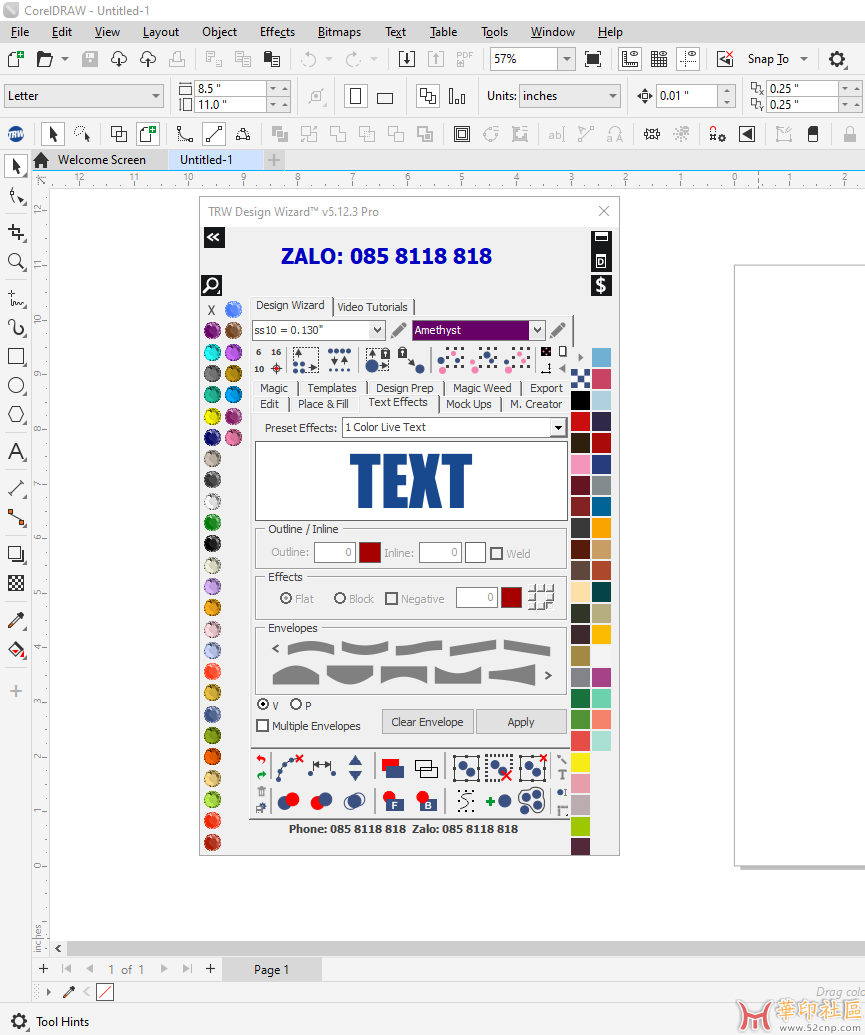Show next envelope shapes with right chevron
The width and height of the screenshot is (865, 1035).
click(x=548, y=675)
